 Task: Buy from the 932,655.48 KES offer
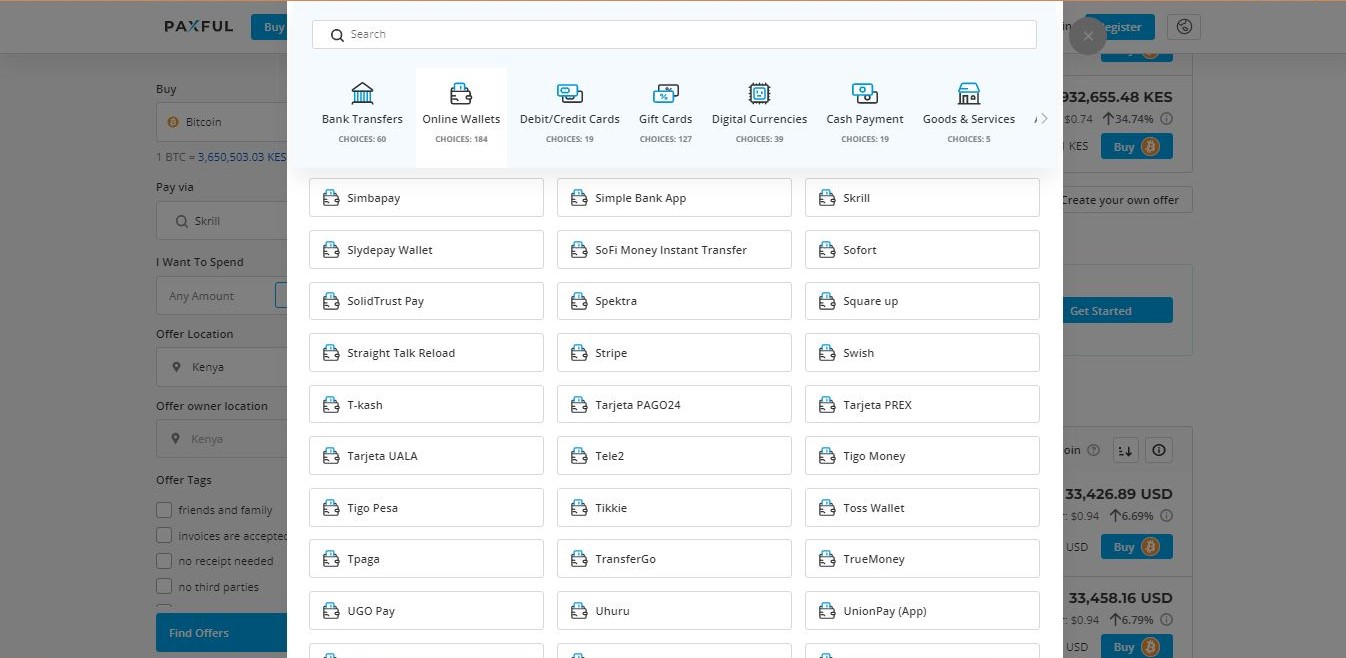(1136, 147)
